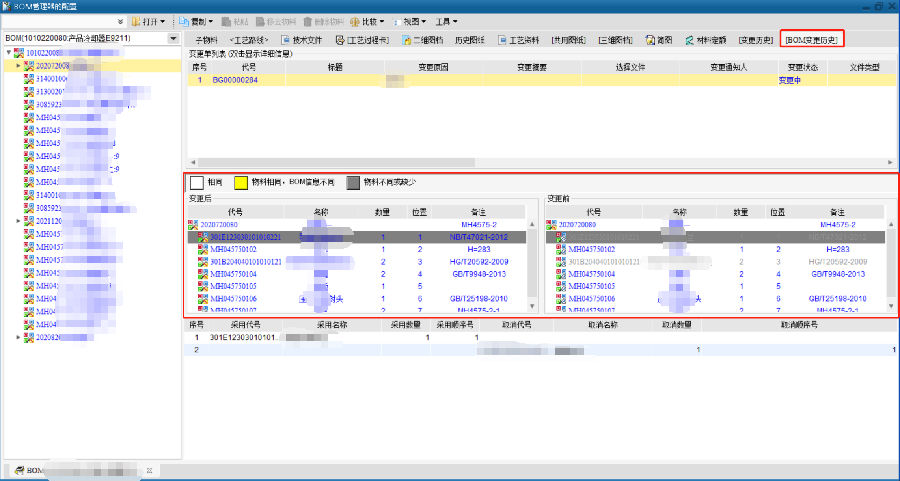Image resolution: width=900 pixels, height=481 pixels.
Task: Open the 二维图档 tab icon
Action: (406, 40)
